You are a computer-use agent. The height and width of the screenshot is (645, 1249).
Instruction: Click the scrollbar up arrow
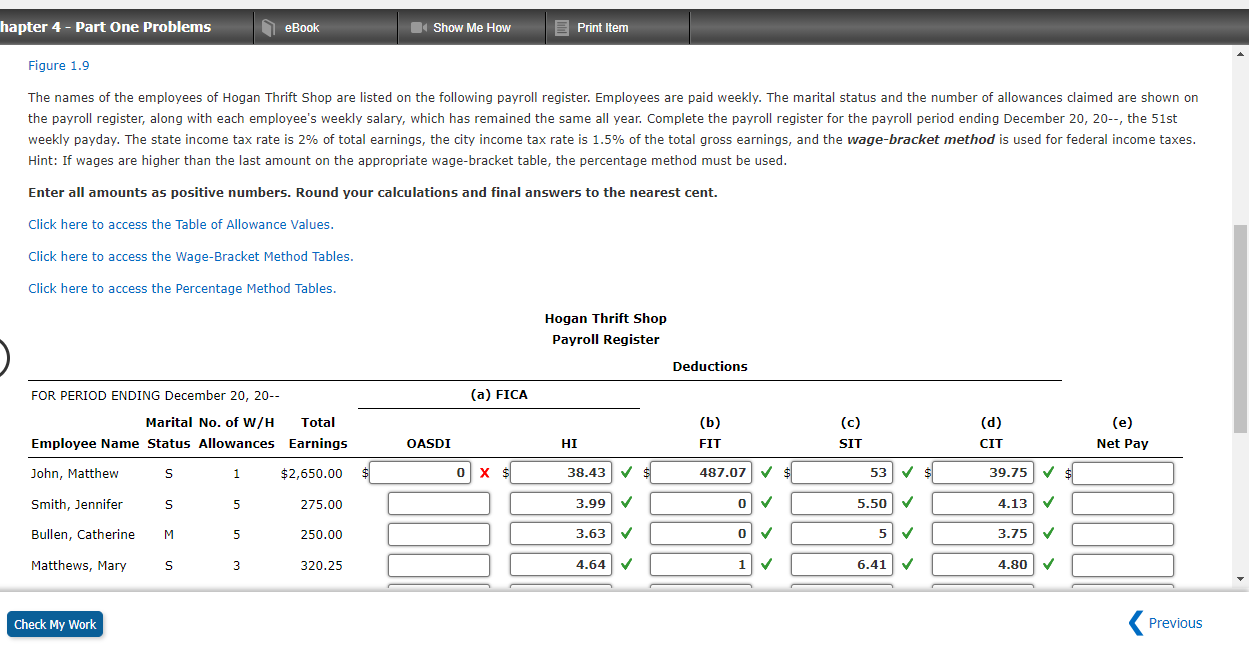1240,53
